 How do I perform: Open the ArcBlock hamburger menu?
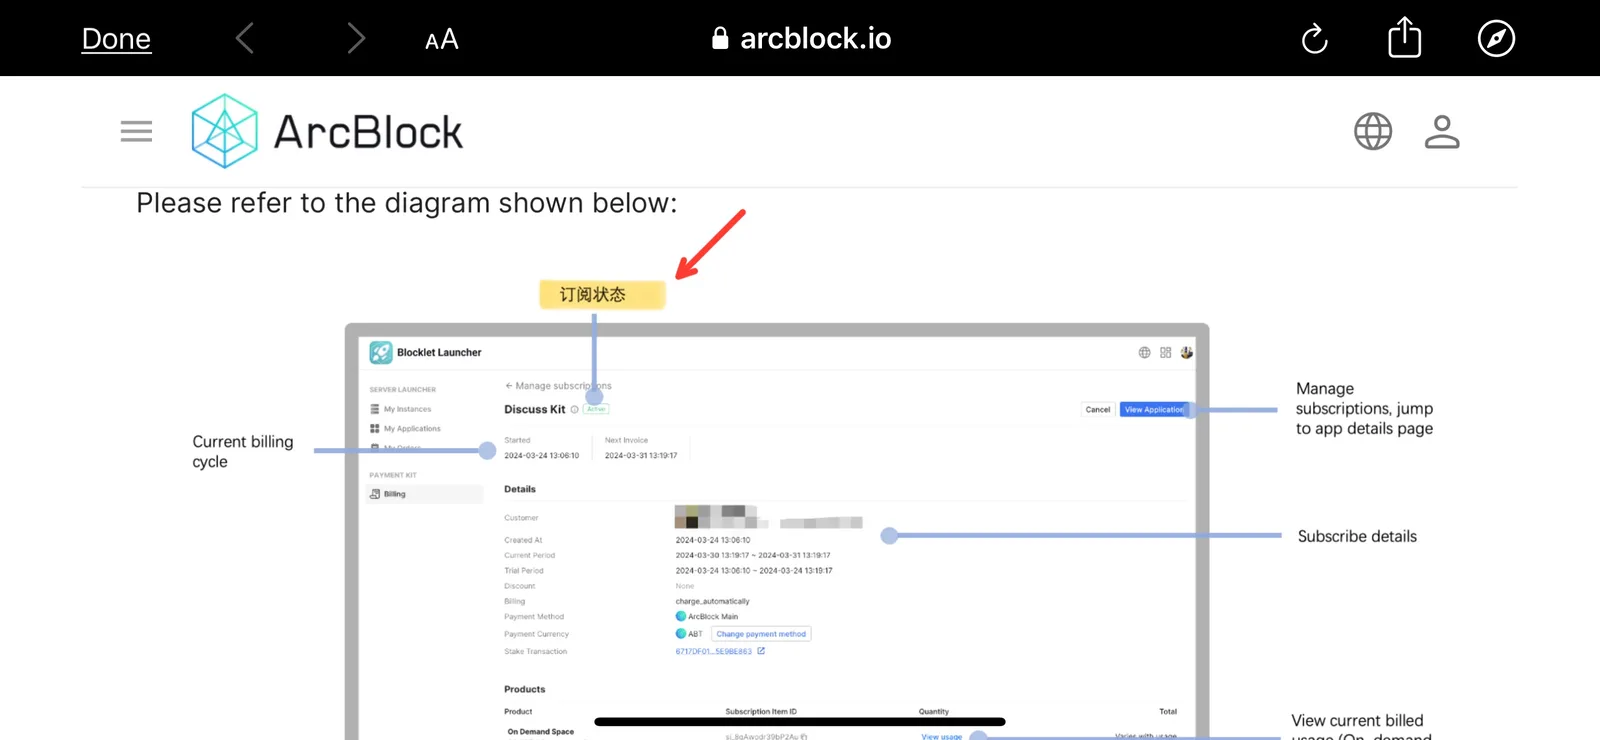tap(136, 131)
